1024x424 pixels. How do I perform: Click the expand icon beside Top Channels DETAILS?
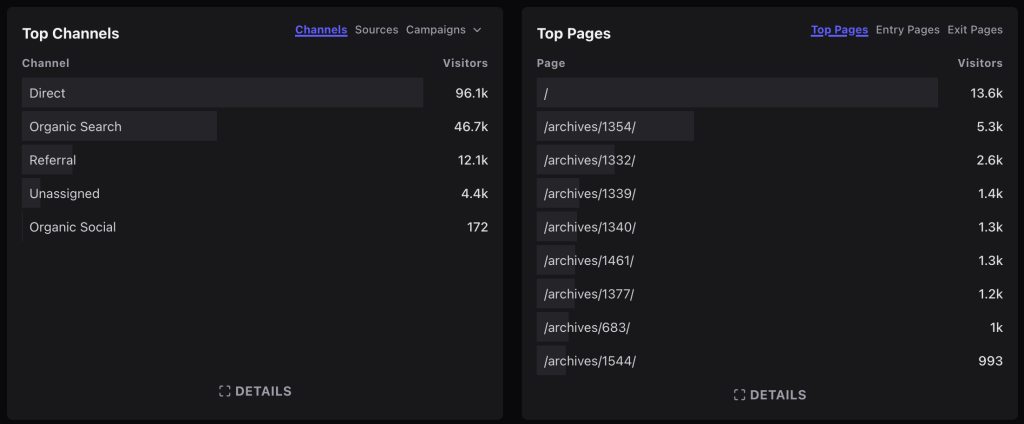click(x=225, y=391)
